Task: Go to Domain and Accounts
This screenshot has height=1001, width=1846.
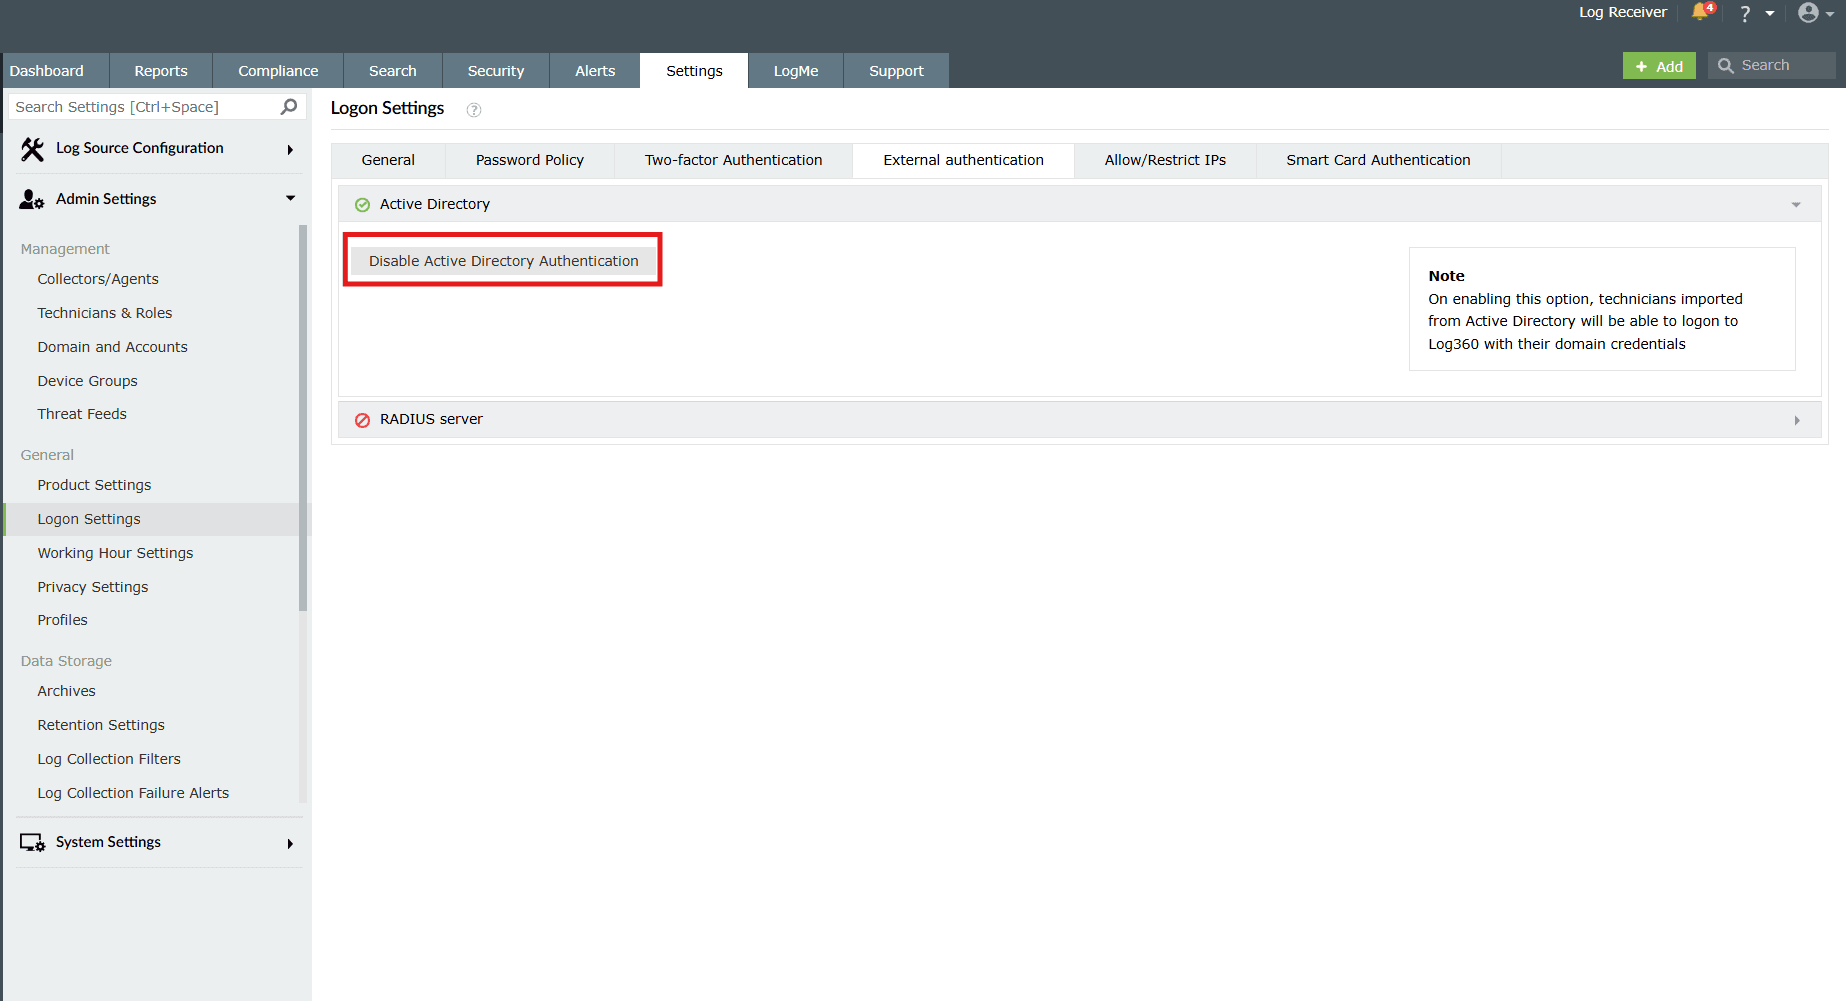Action: (x=113, y=347)
